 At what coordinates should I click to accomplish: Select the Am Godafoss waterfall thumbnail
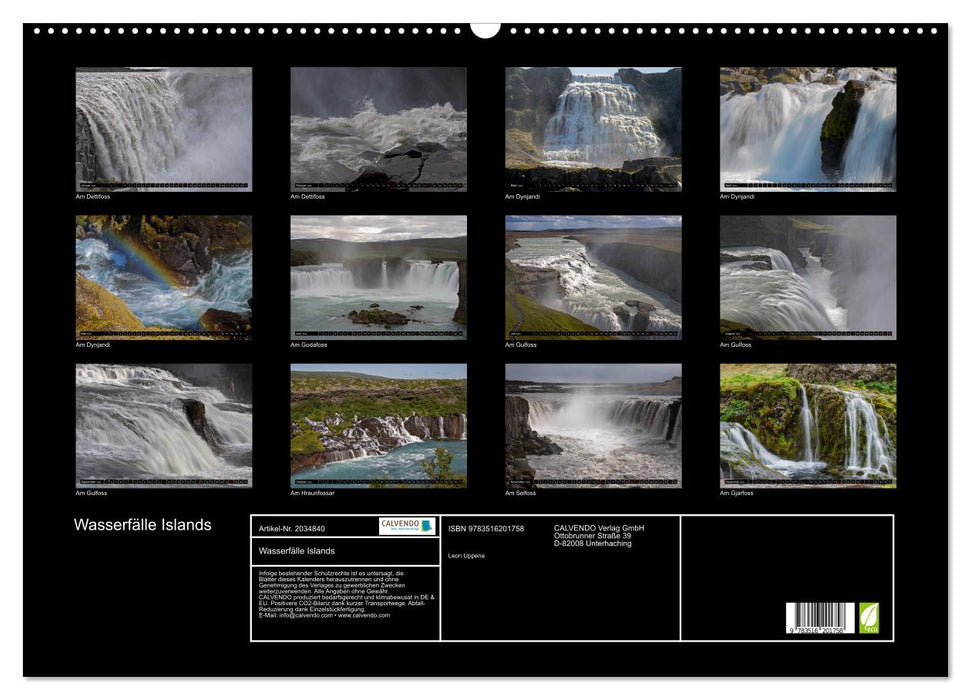coord(378,277)
